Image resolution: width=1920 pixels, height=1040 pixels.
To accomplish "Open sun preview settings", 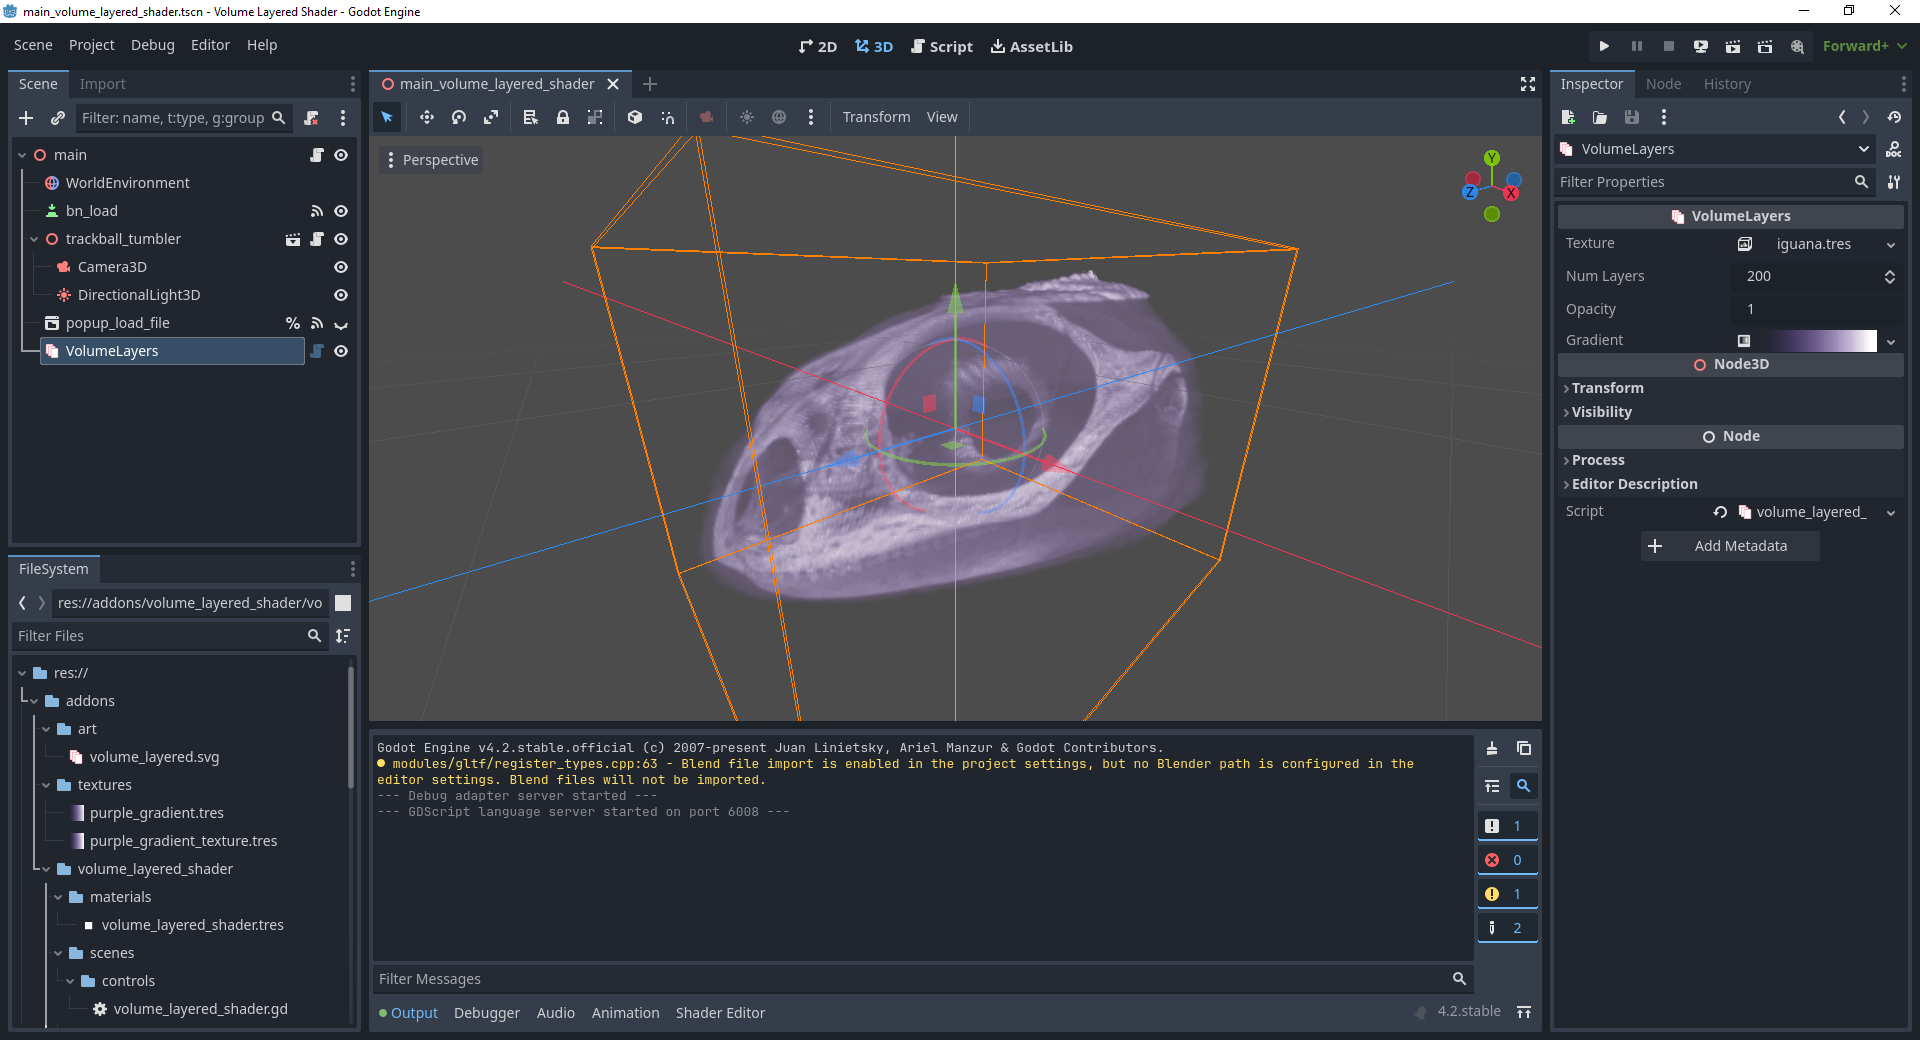I will click(747, 117).
